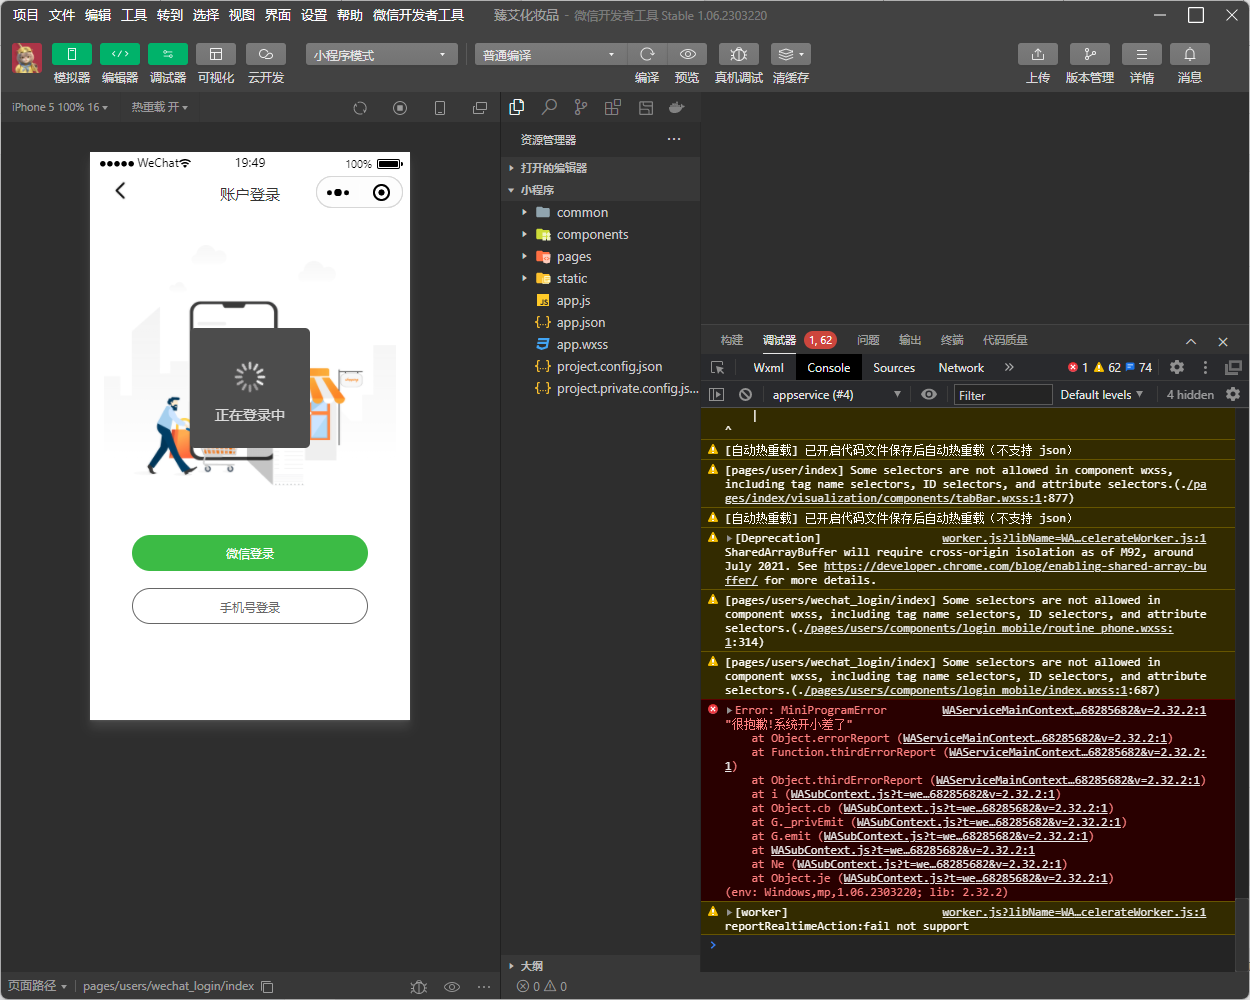Open the 消息 notifications bell

(x=1190, y=54)
